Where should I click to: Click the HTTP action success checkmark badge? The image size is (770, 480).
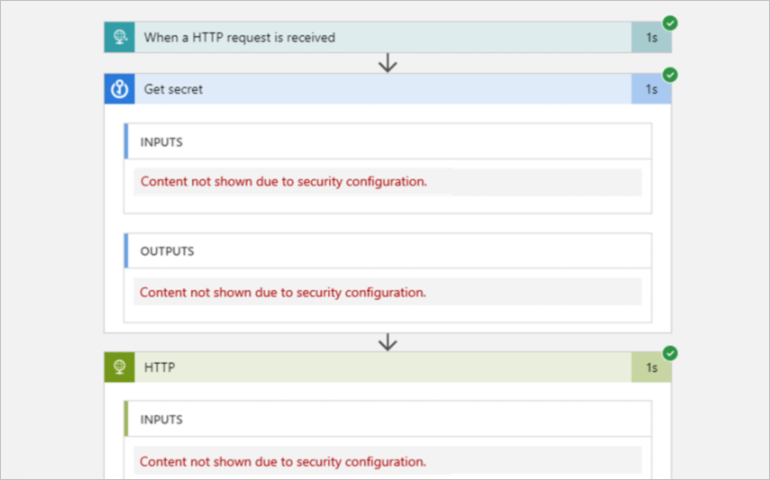coord(670,352)
